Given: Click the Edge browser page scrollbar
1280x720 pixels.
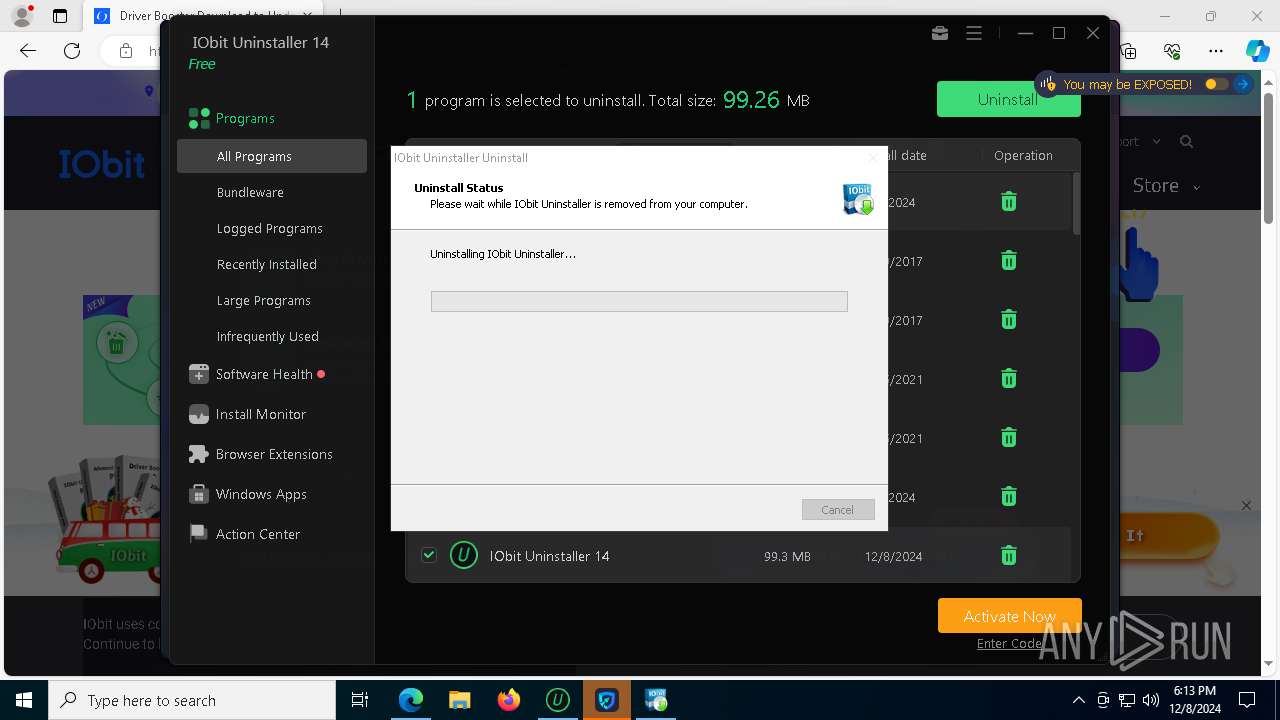Looking at the screenshot, I should (1270, 160).
